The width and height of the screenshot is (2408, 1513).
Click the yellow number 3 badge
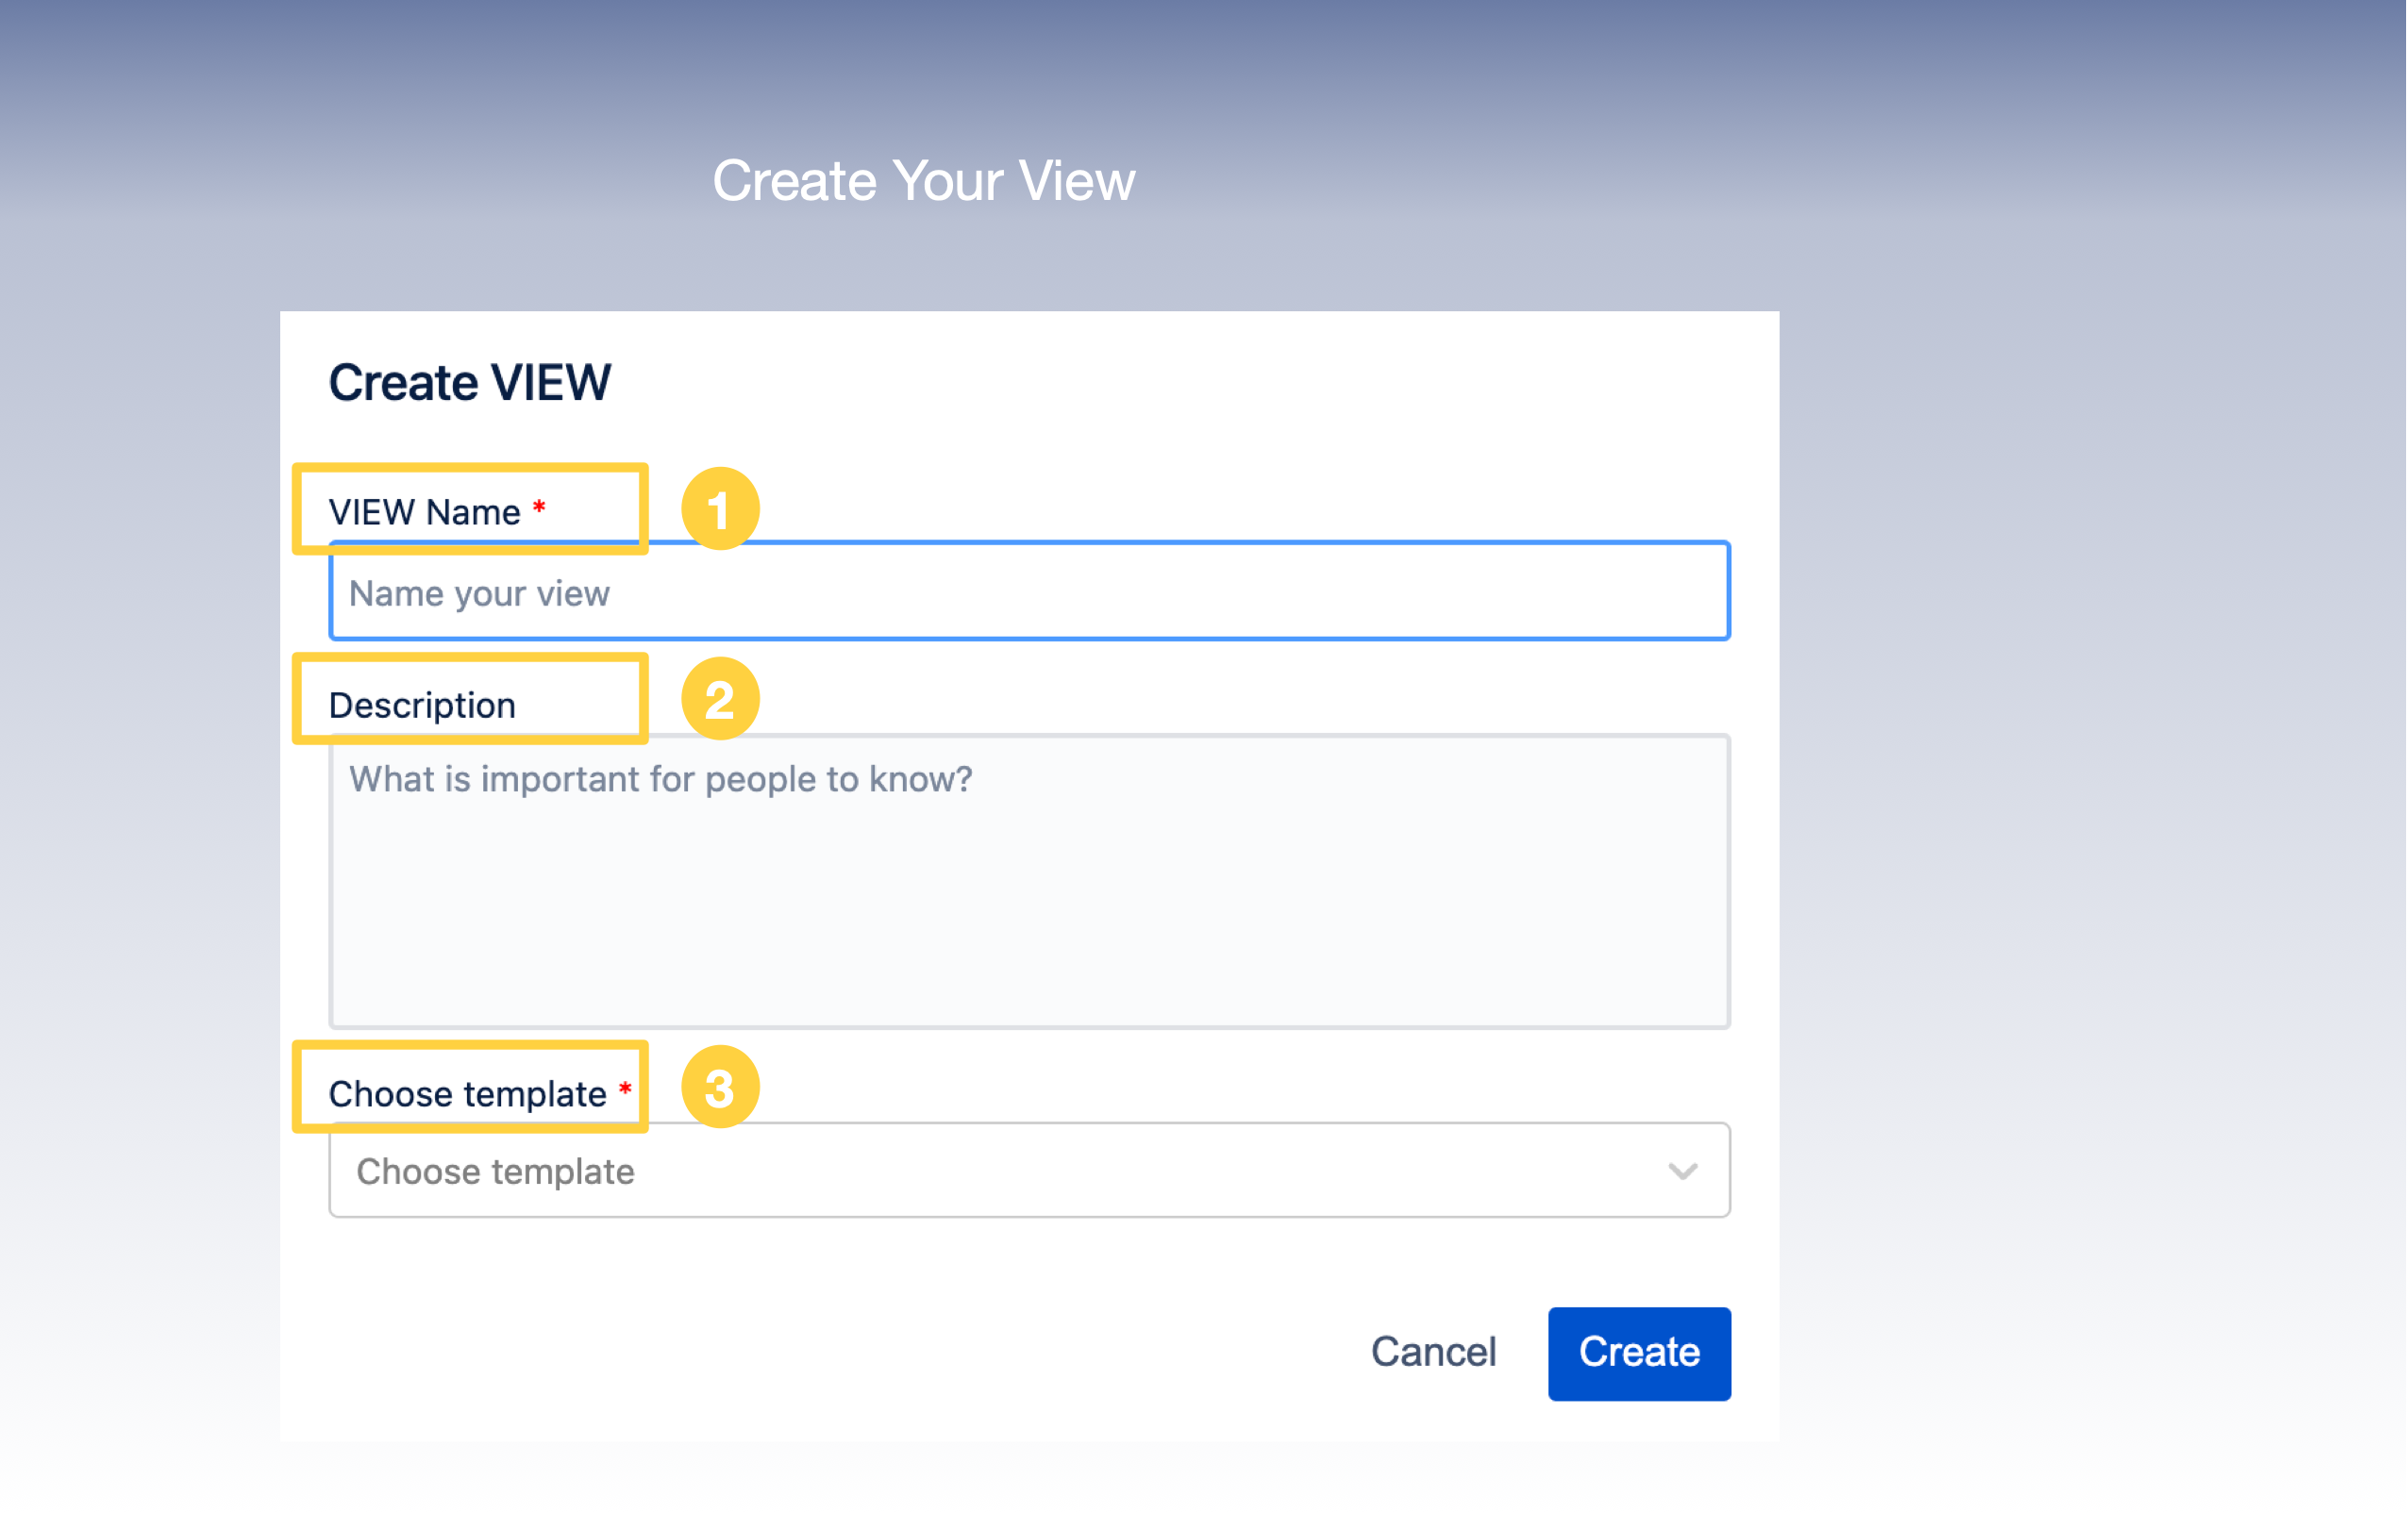[x=720, y=1087]
